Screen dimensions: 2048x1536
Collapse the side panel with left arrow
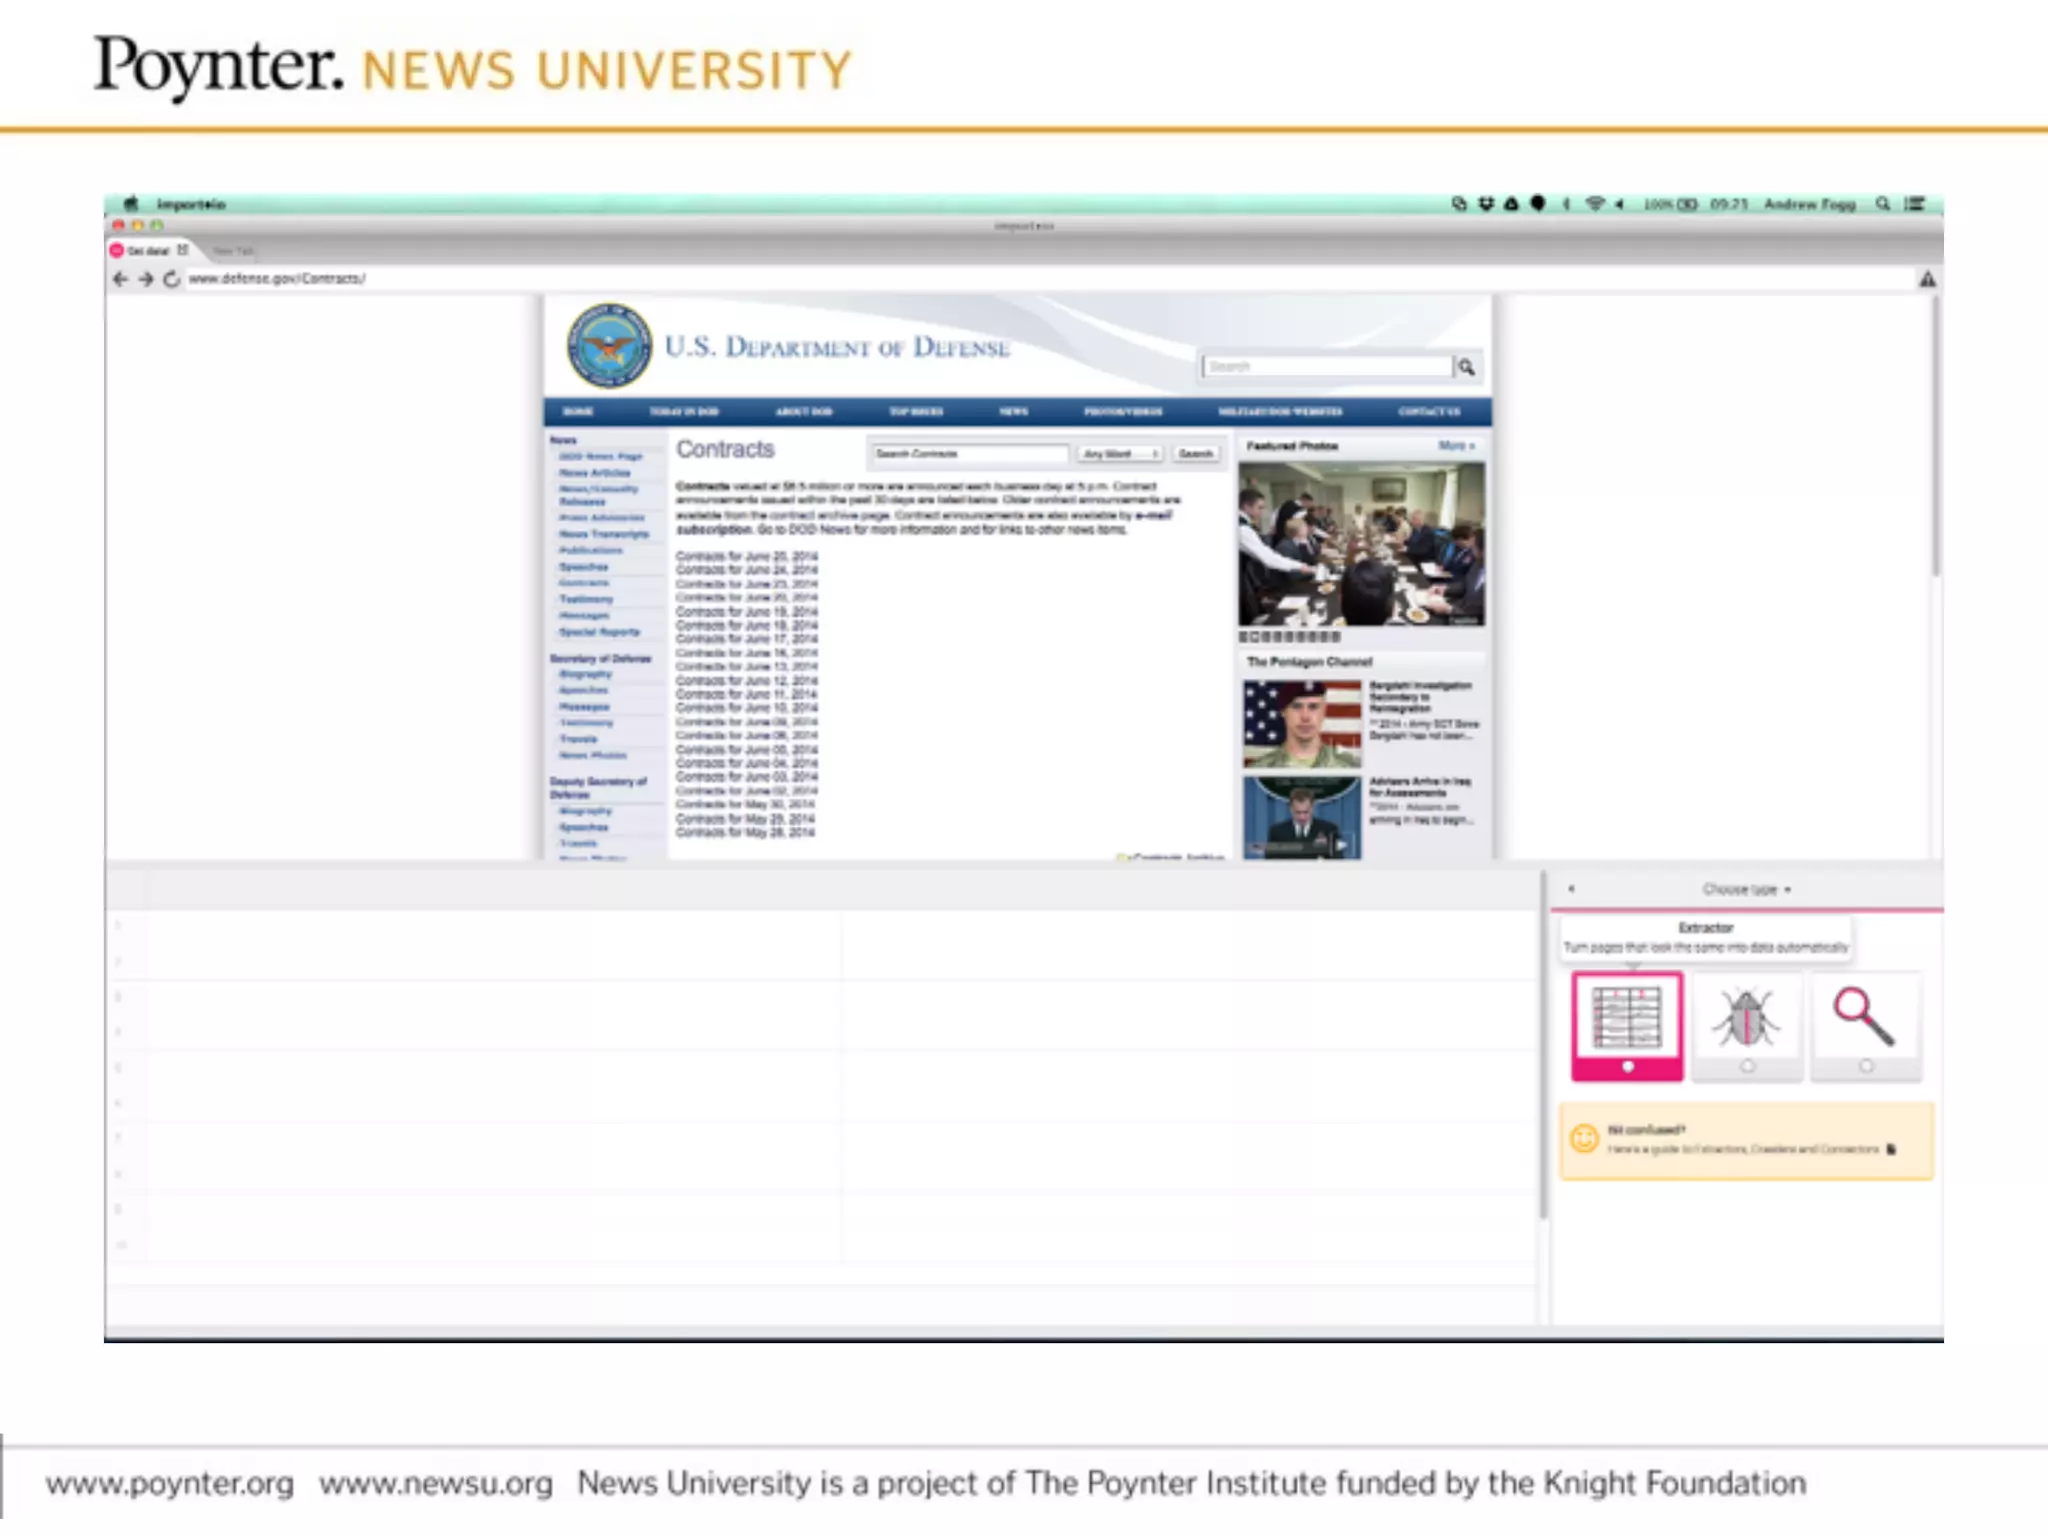tap(1571, 889)
